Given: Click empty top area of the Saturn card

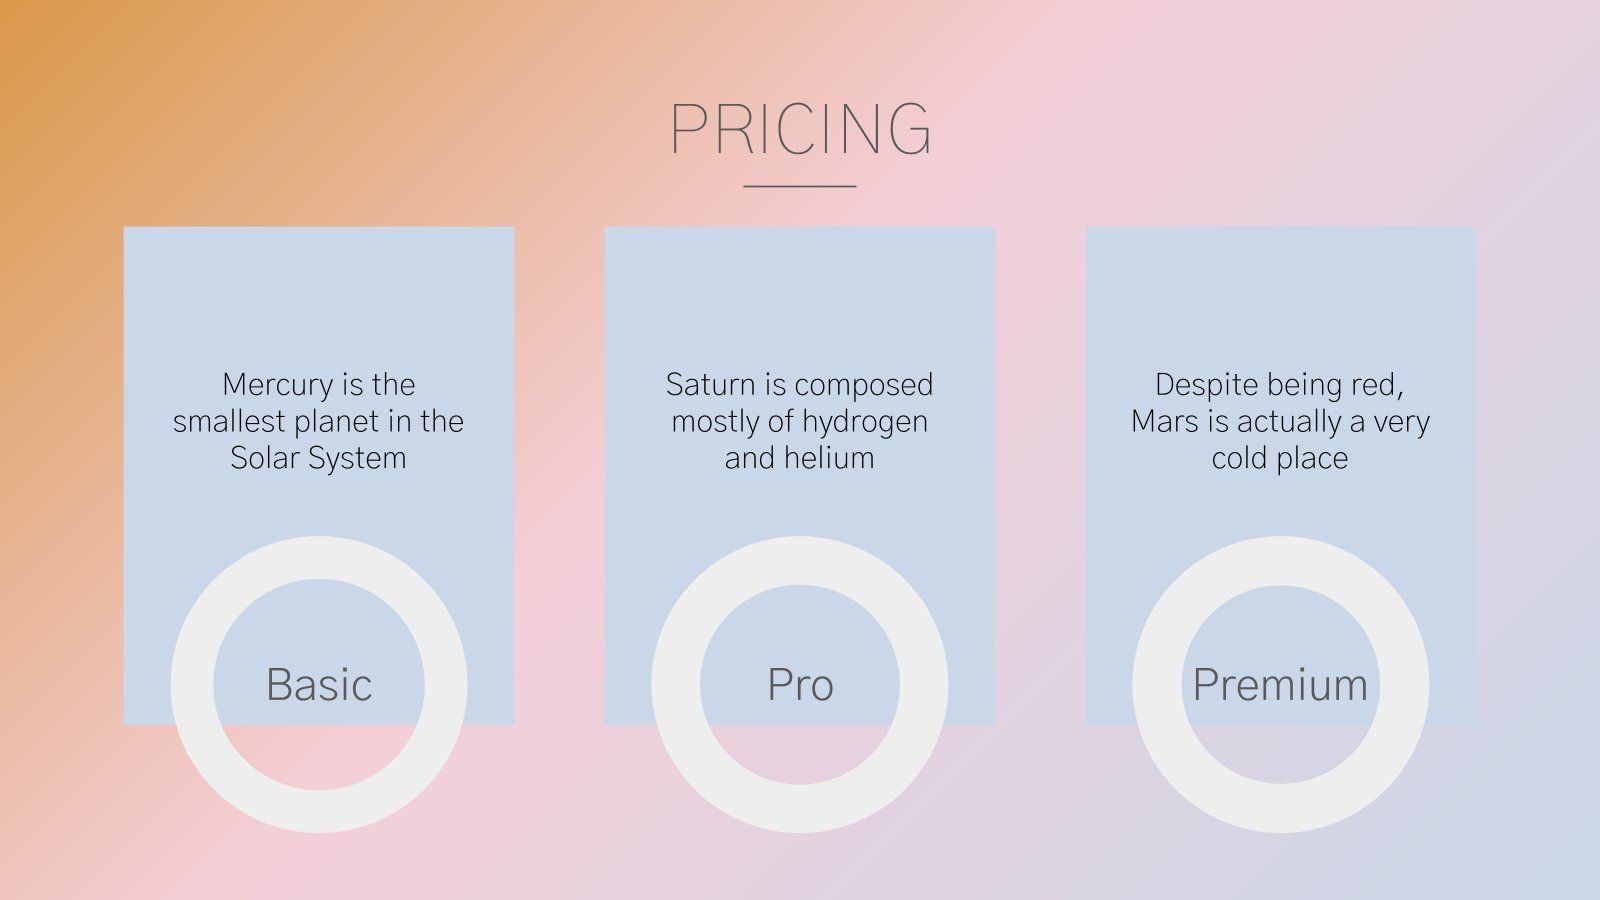Looking at the screenshot, I should 800,290.
